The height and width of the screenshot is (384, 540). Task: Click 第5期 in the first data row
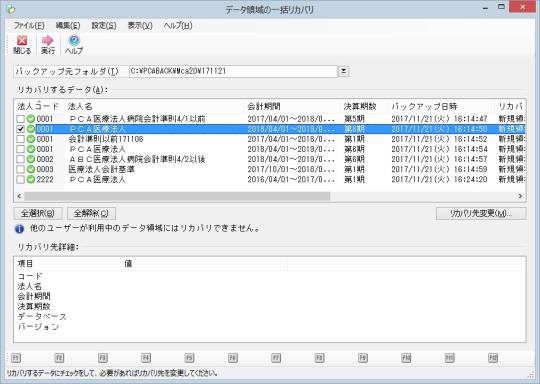354,119
